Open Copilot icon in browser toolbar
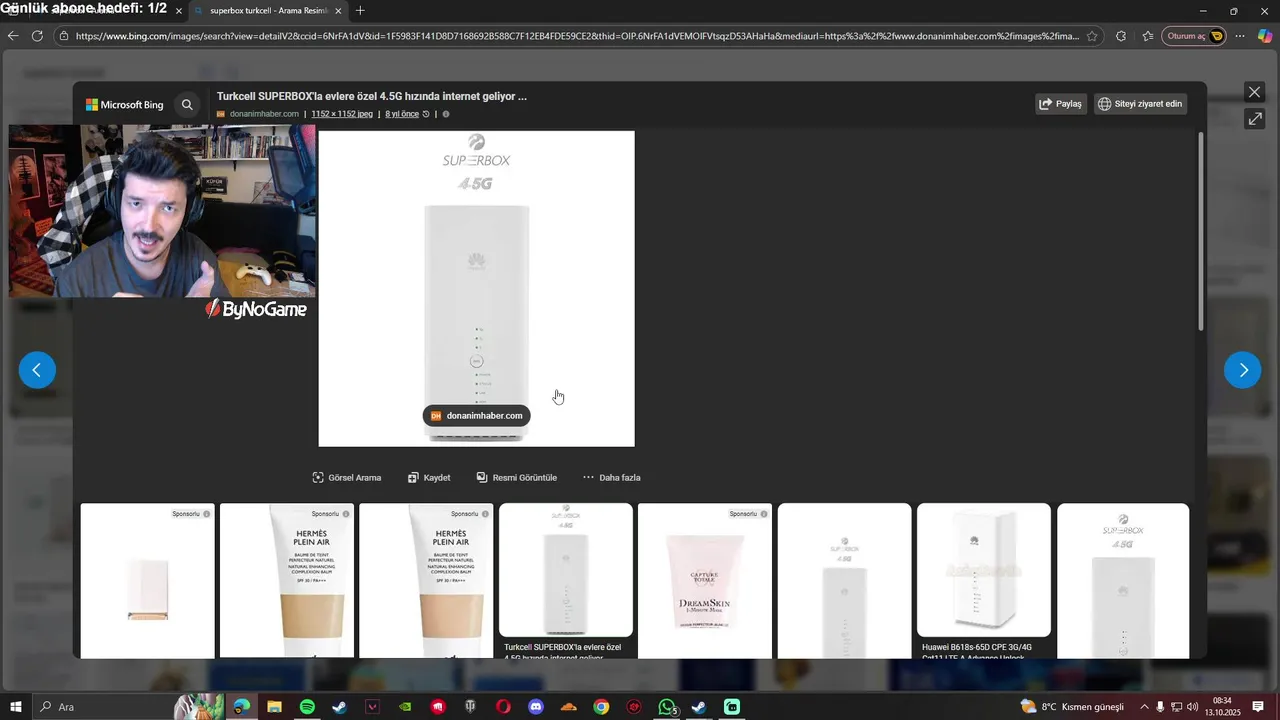The image size is (1280, 720). coord(1265,36)
